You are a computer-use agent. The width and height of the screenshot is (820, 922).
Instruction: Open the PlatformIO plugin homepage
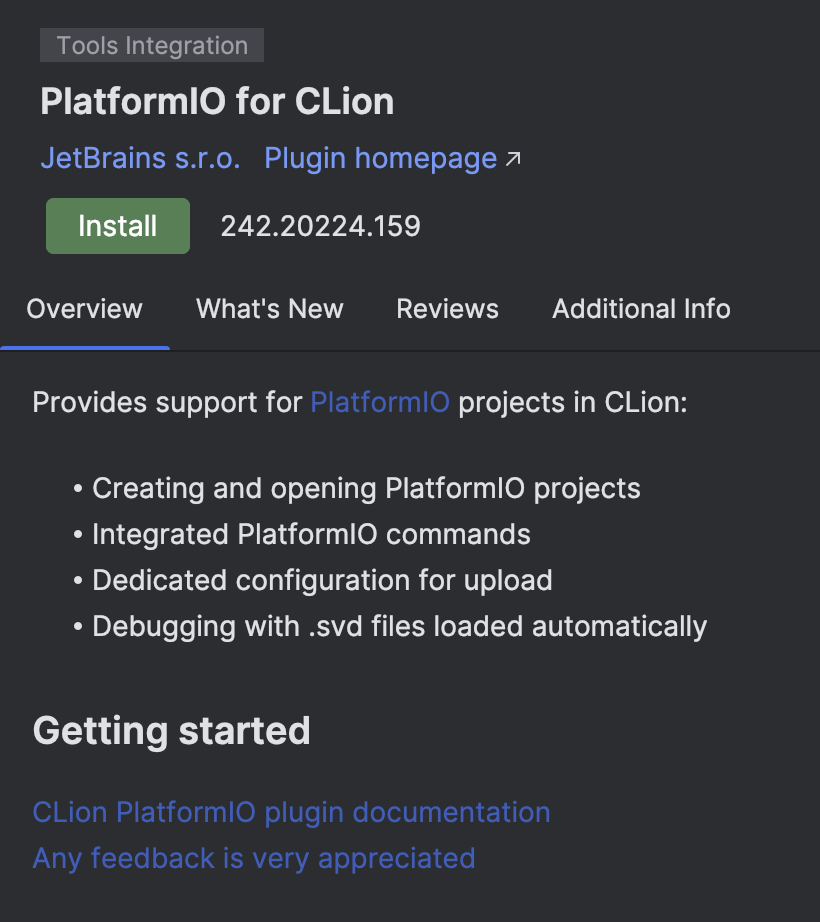[378, 158]
